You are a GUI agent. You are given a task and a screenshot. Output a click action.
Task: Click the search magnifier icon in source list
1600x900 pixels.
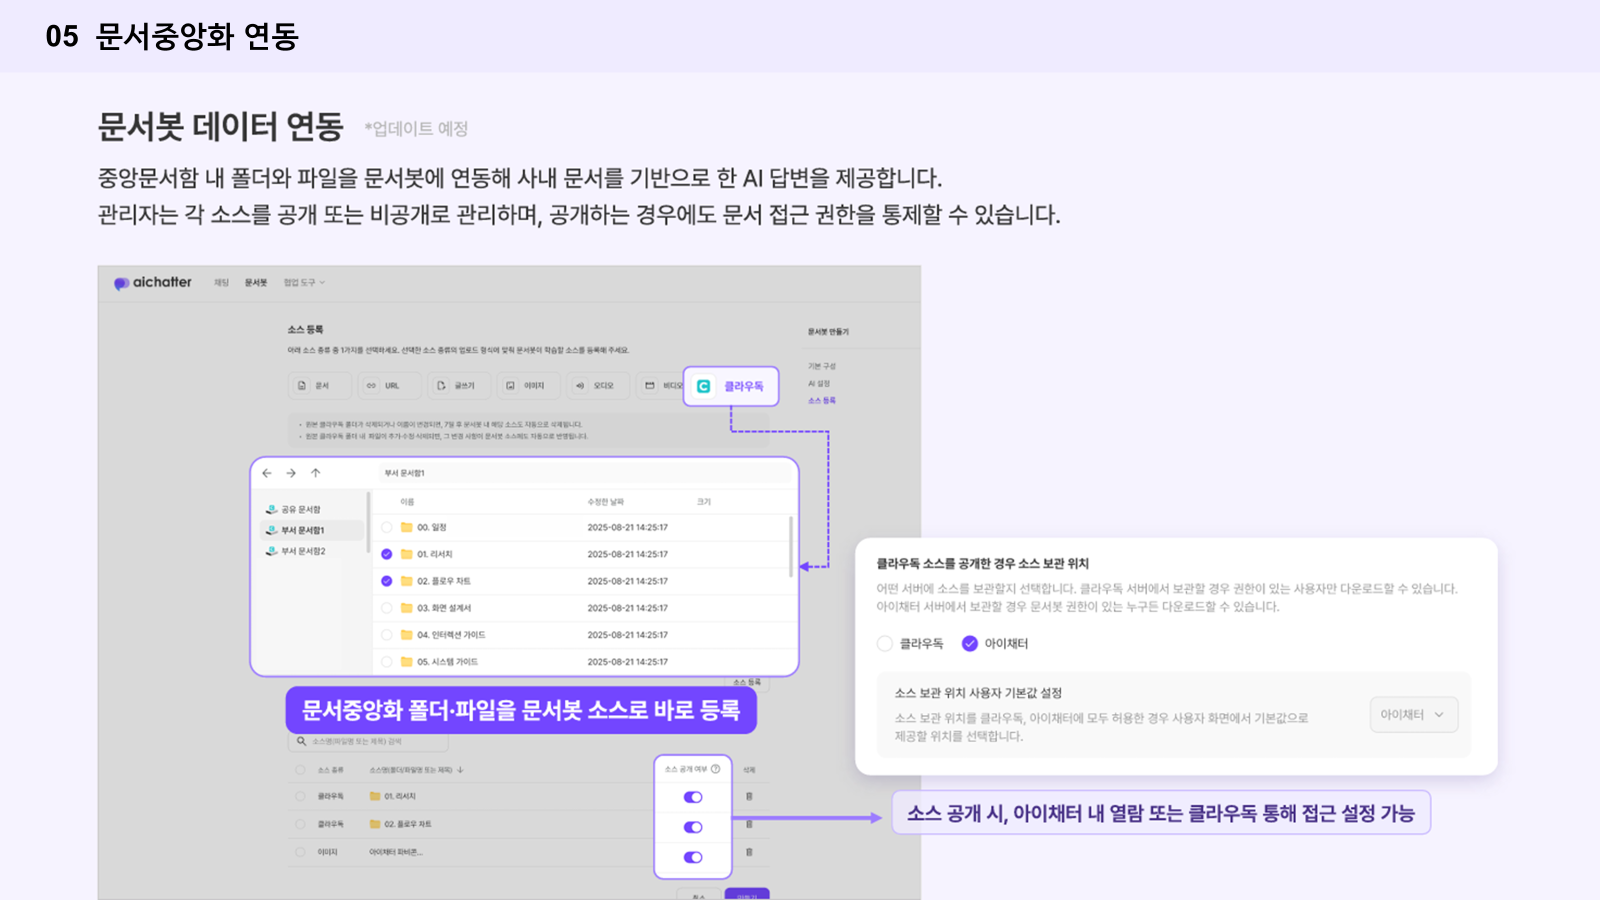301,742
